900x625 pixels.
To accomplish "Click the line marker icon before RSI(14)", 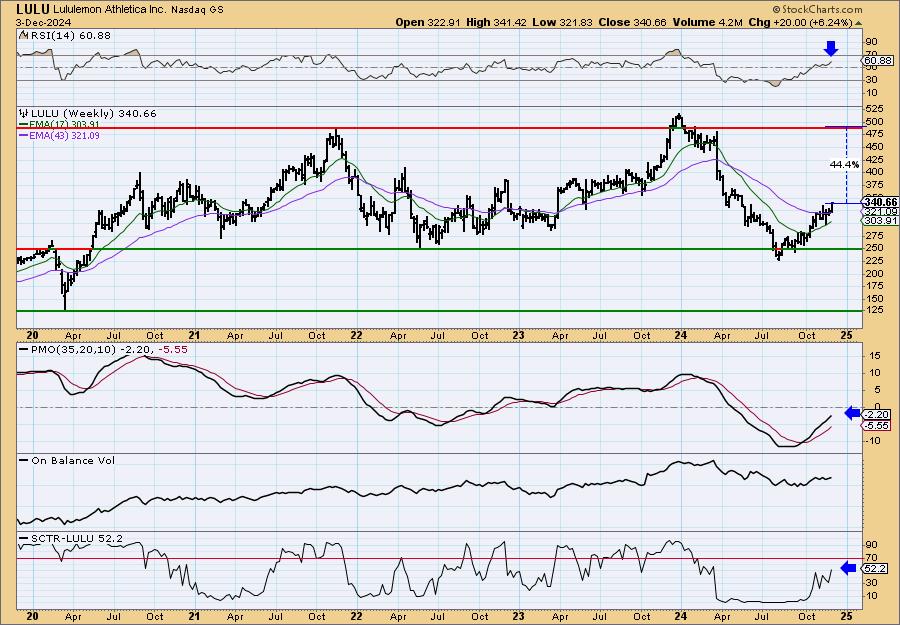I will point(23,35).
